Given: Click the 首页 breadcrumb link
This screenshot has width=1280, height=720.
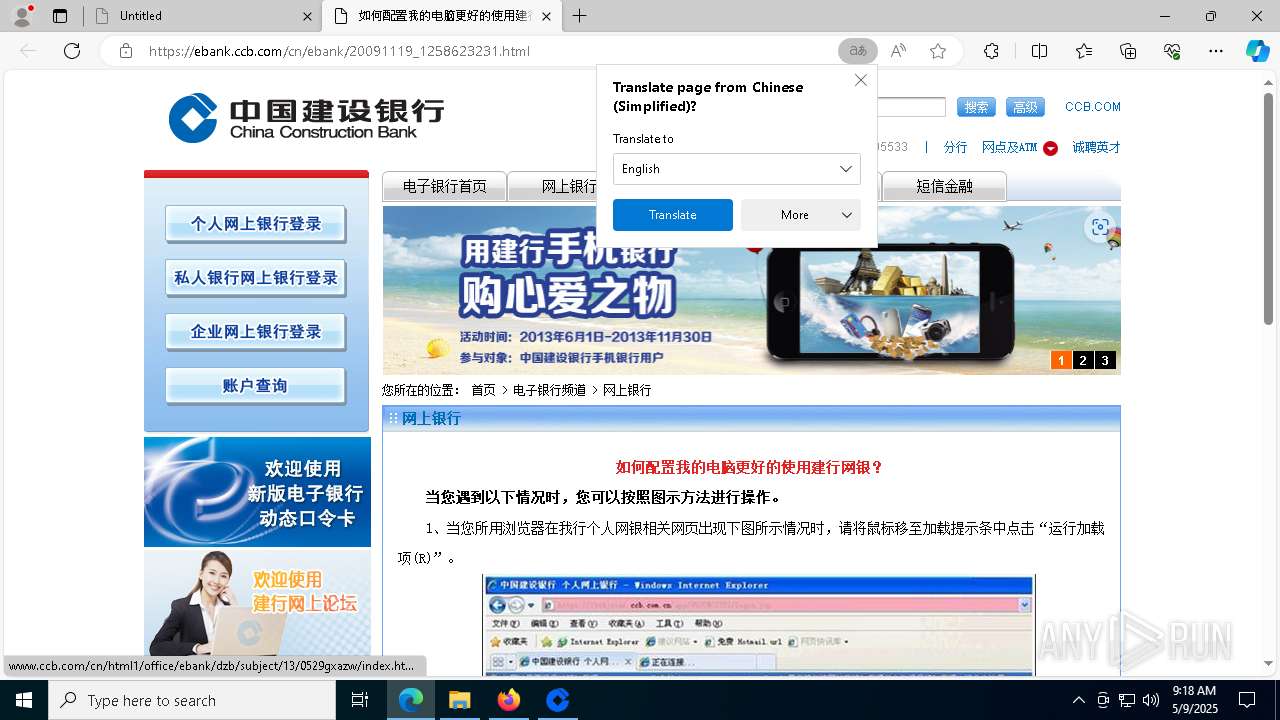Looking at the screenshot, I should 483,390.
